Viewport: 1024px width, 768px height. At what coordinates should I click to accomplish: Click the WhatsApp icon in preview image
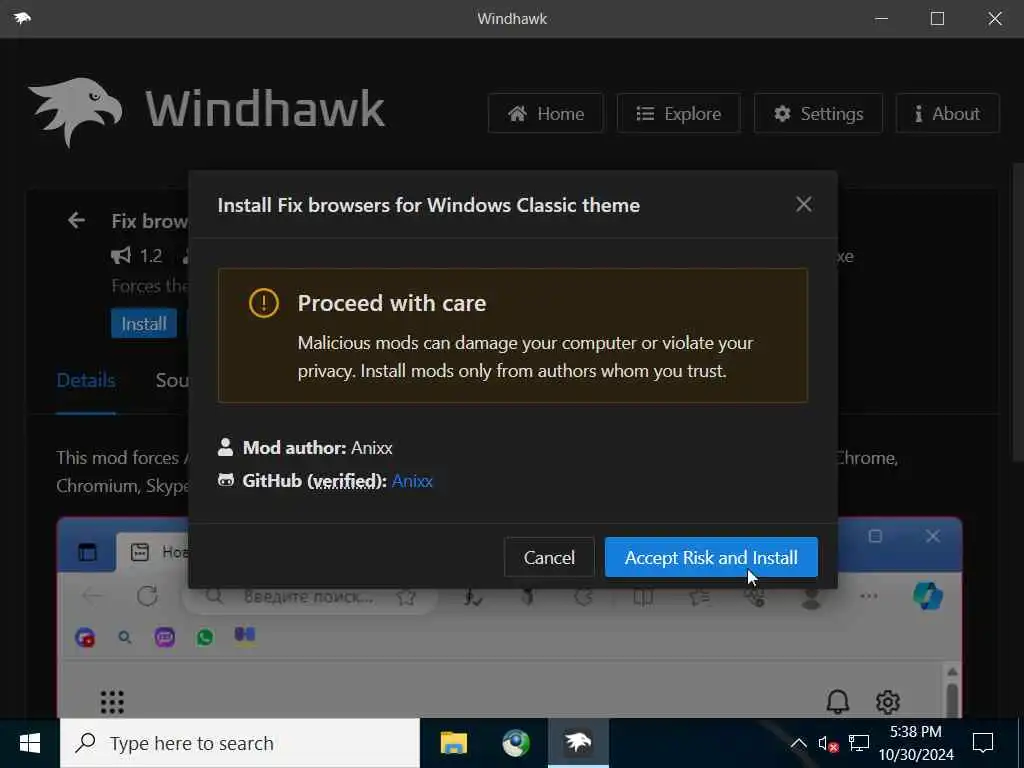(204, 637)
